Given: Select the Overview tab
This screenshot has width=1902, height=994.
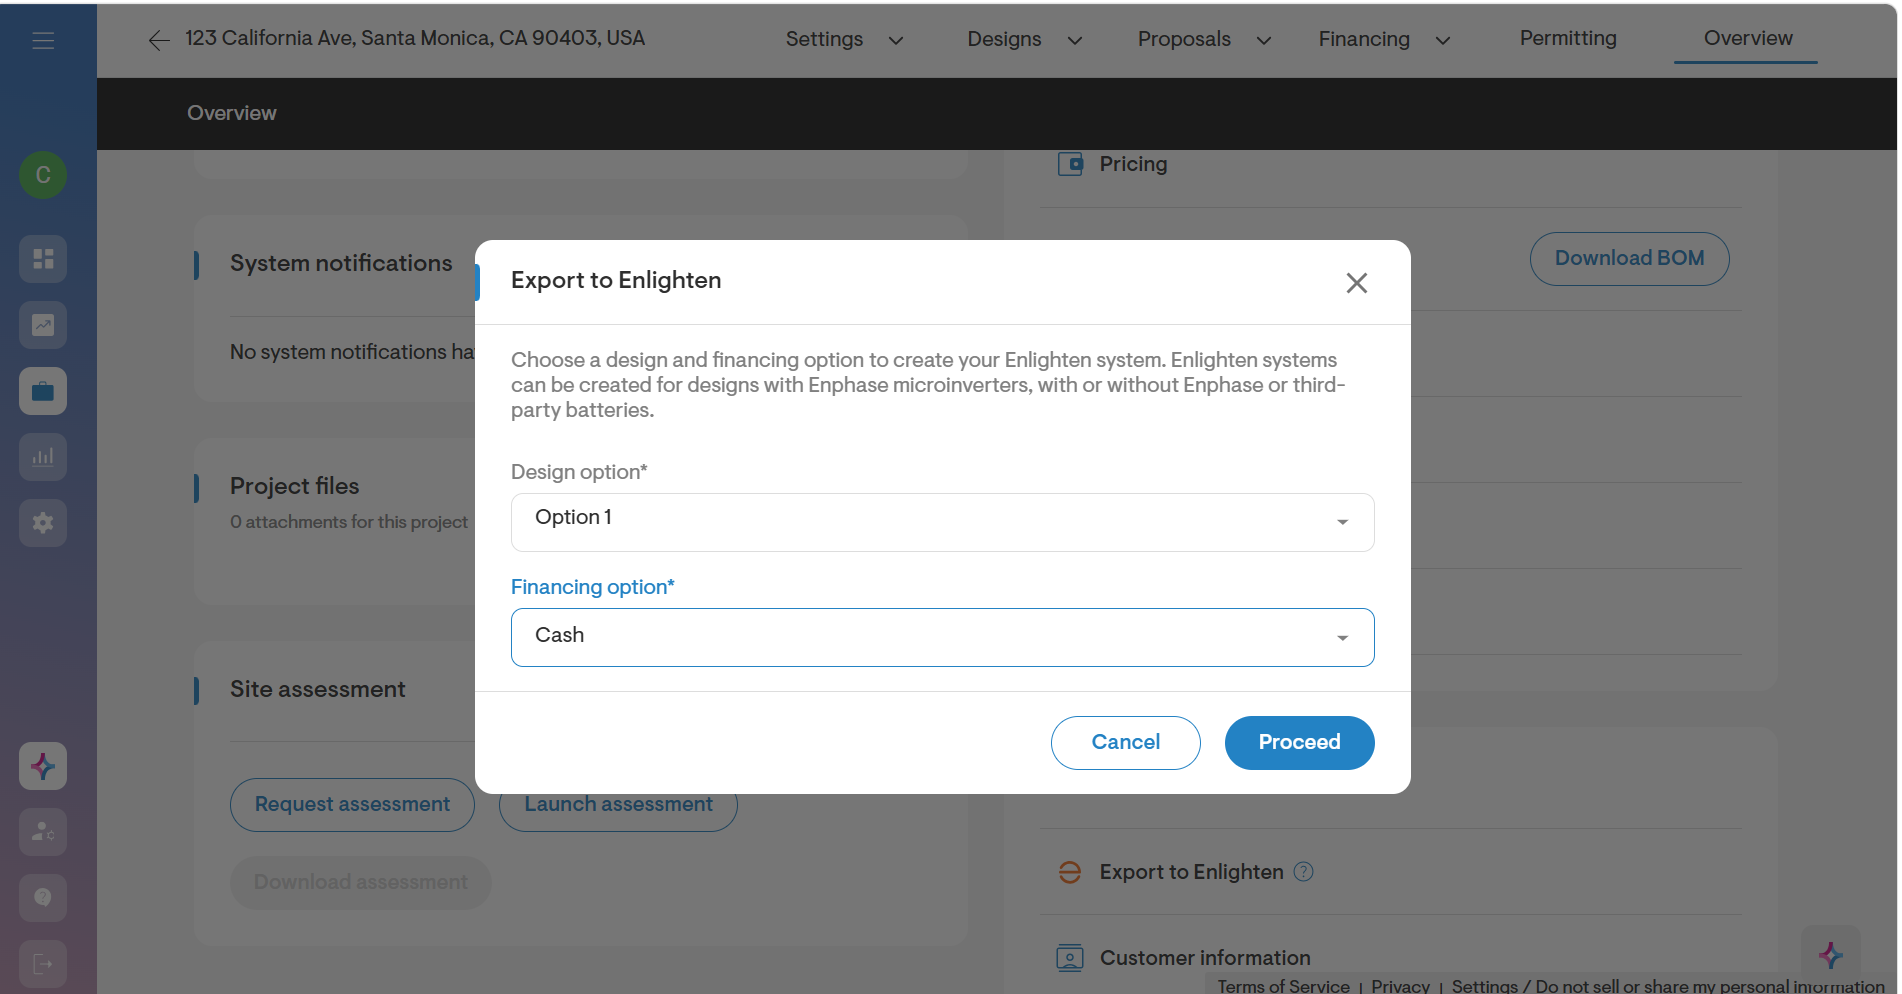Looking at the screenshot, I should 1747,38.
